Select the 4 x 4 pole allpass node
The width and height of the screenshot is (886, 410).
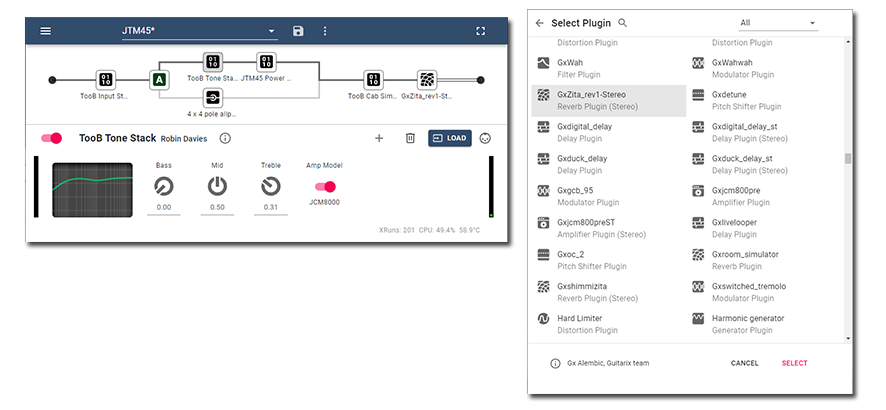[x=212, y=98]
